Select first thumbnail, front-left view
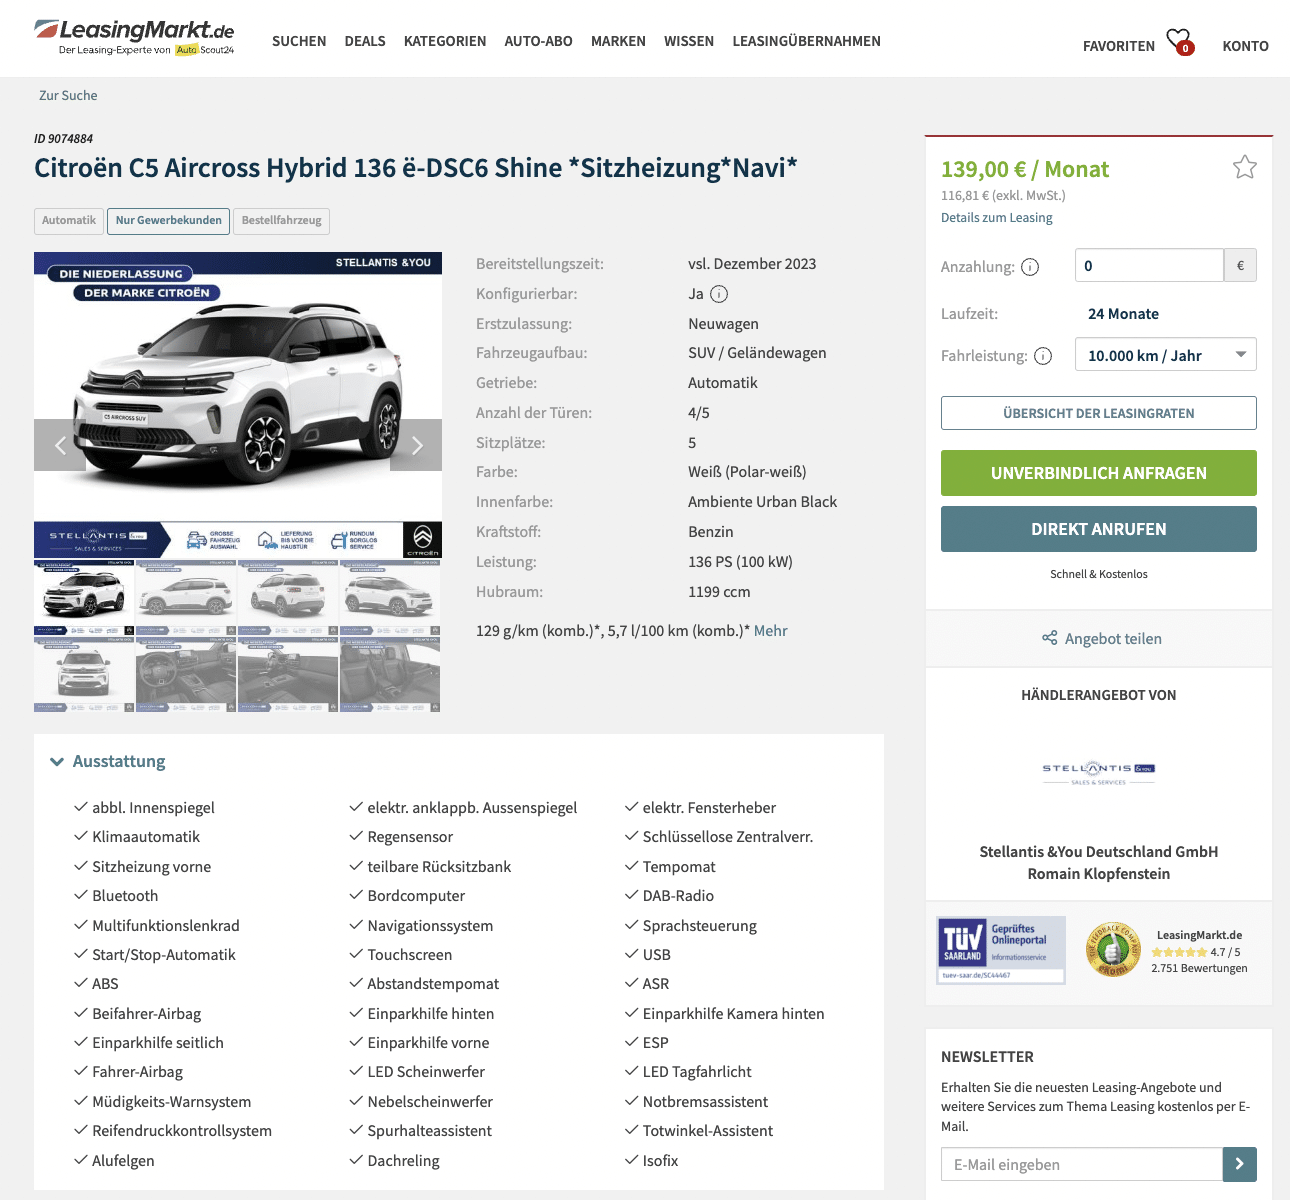This screenshot has width=1290, height=1200. pyautogui.click(x=84, y=598)
